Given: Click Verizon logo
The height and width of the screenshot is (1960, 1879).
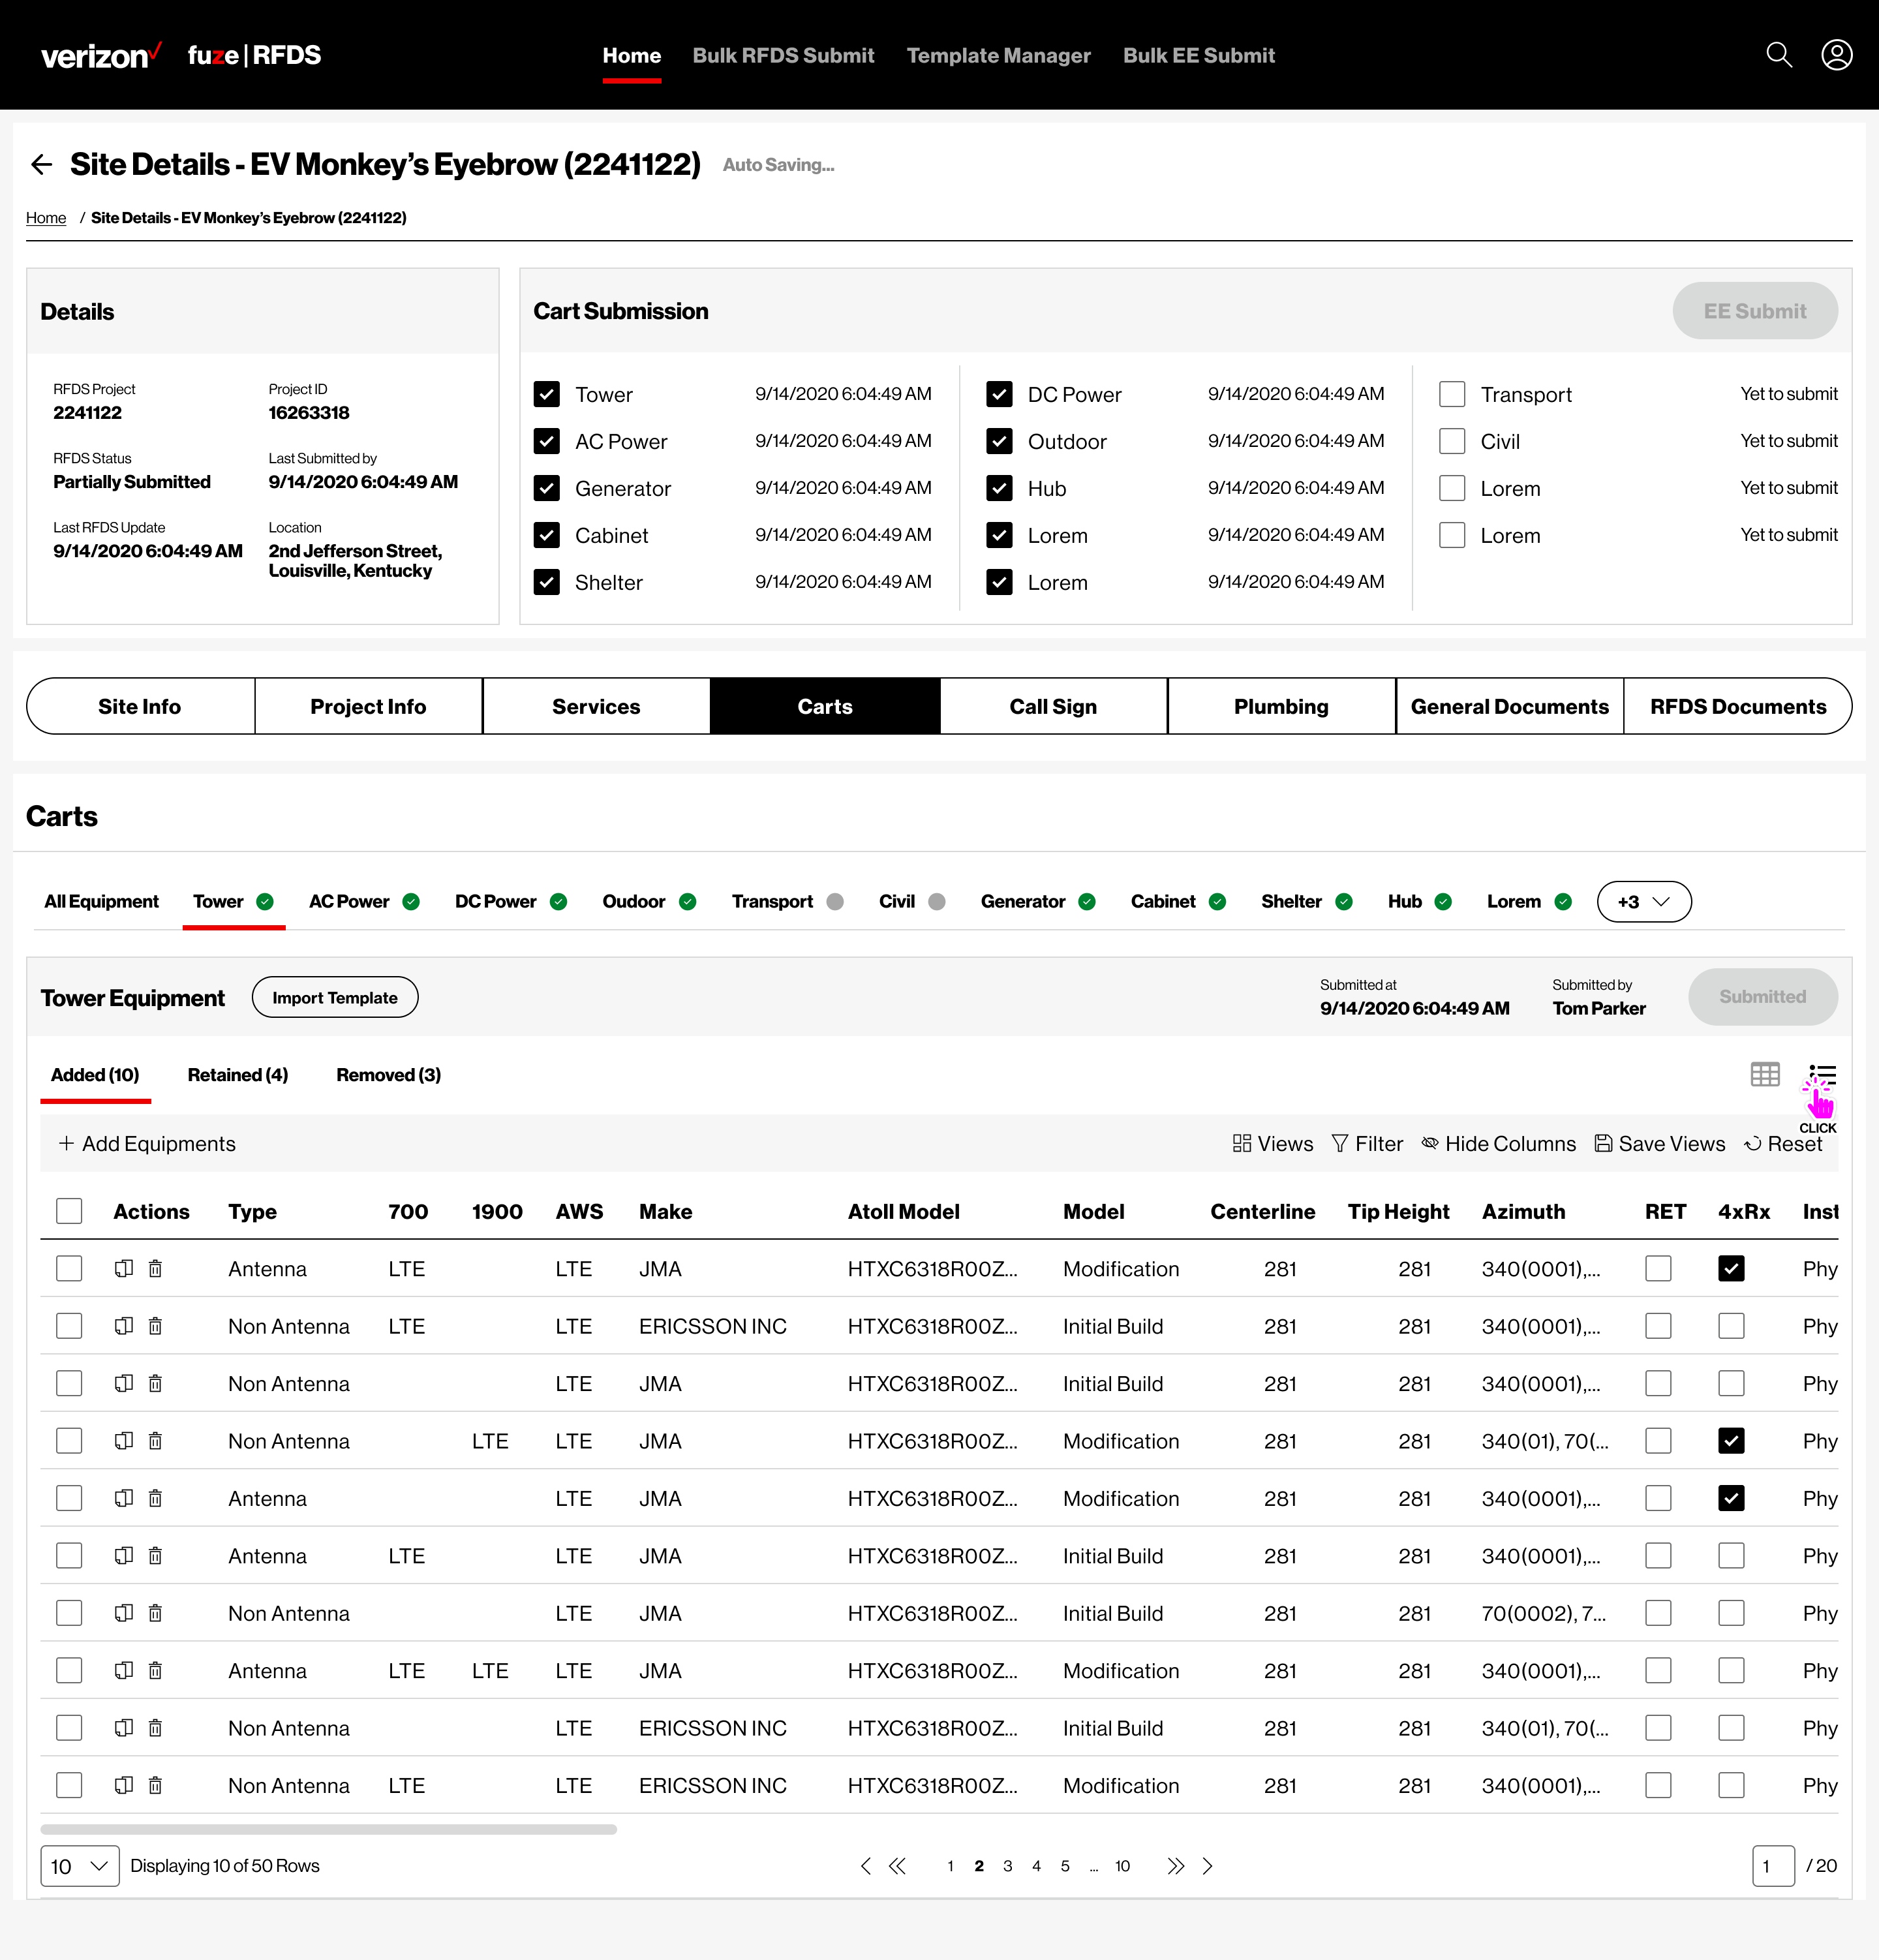Looking at the screenshot, I should [100, 55].
